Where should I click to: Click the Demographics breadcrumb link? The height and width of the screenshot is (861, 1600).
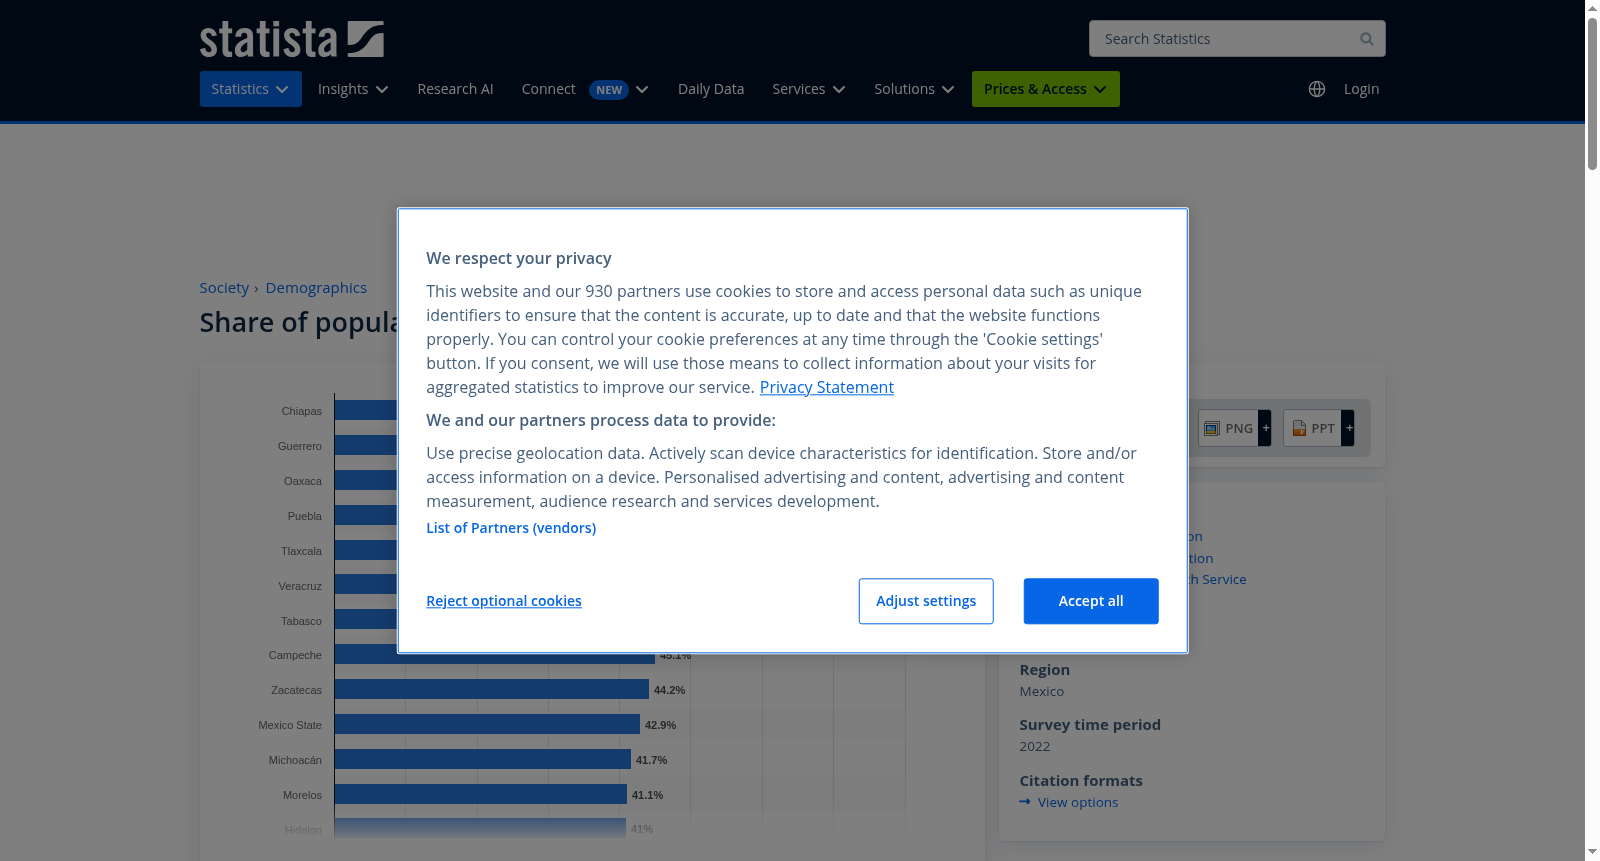point(316,288)
